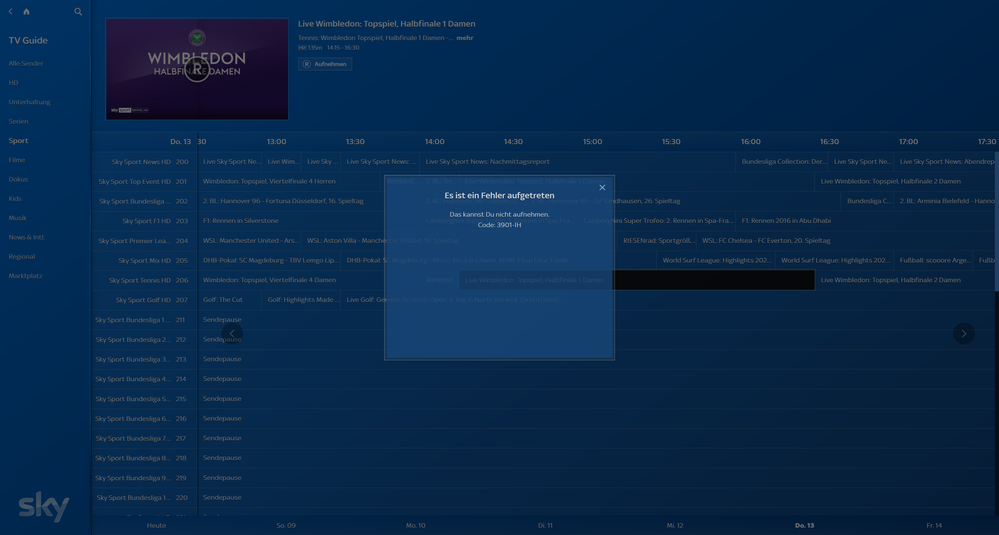
Task: Switch to 'Di. 11' day tab
Action: (x=545, y=525)
